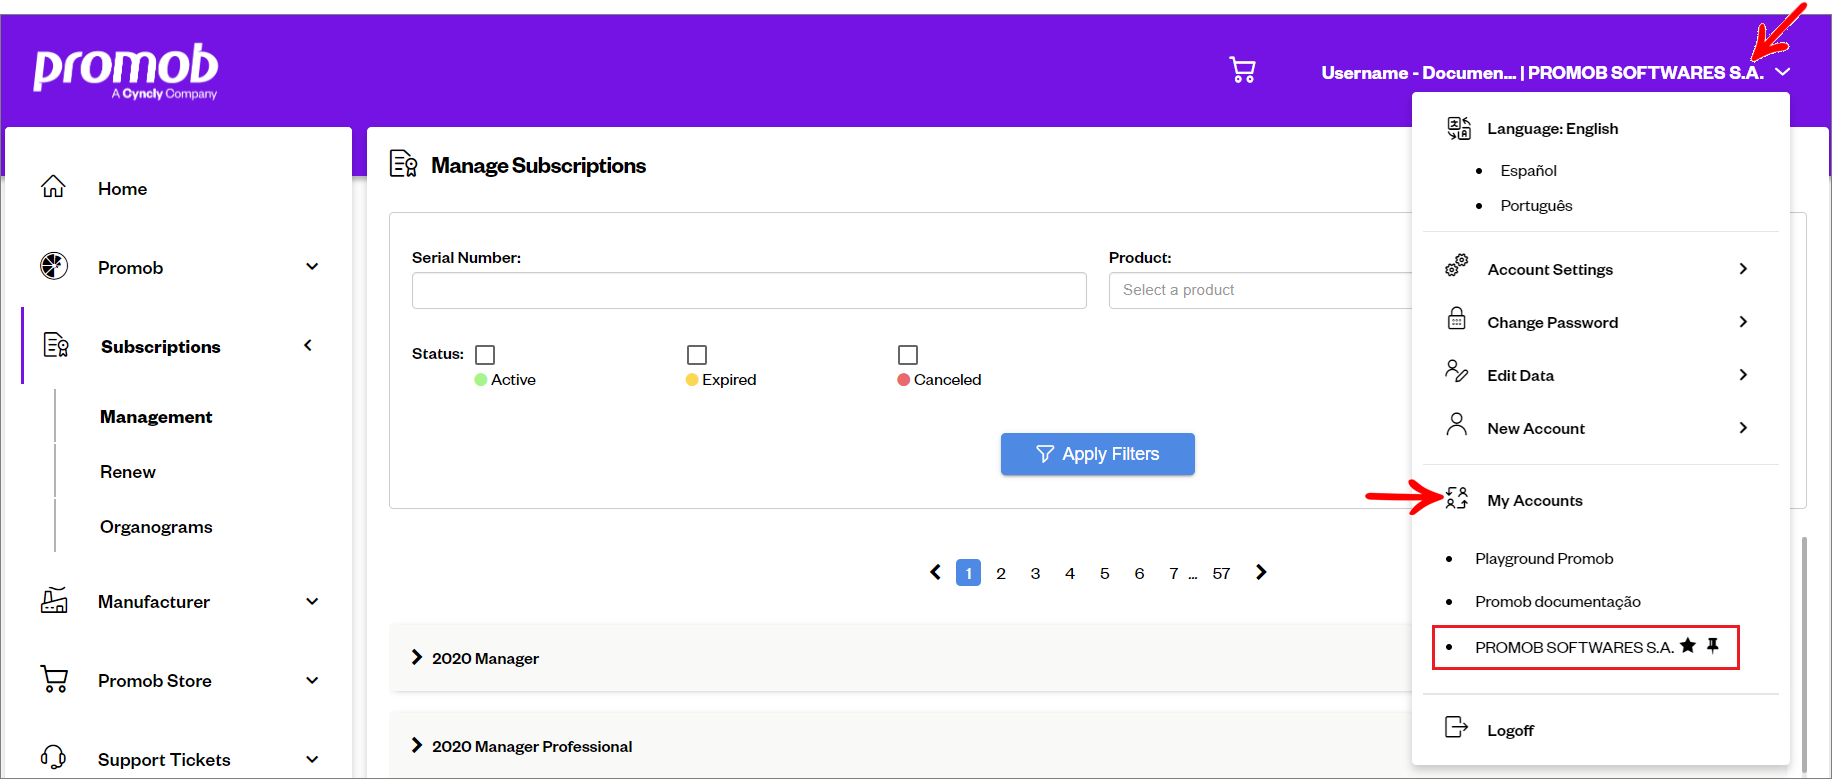
Task: Click the Apply Filters button
Action: 1098,454
